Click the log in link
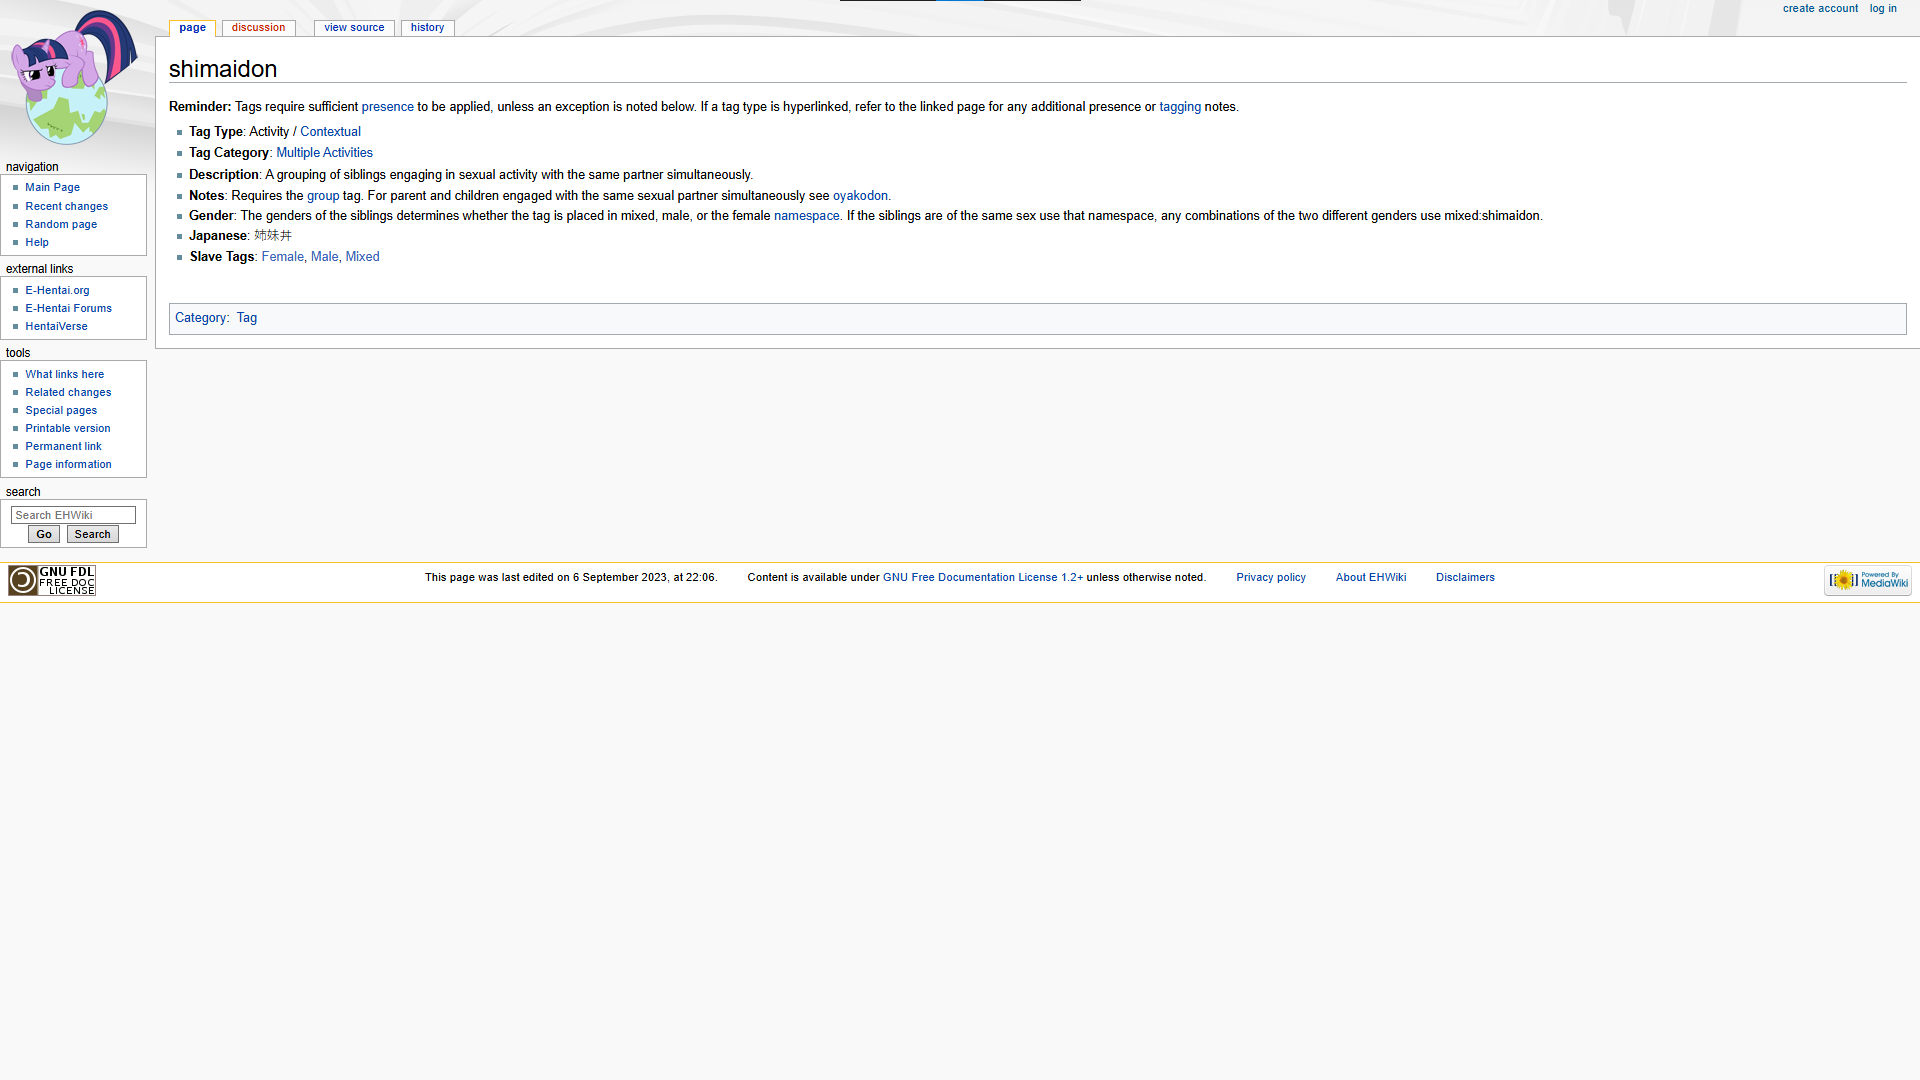This screenshot has height=1080, width=1920. pos(1883,9)
